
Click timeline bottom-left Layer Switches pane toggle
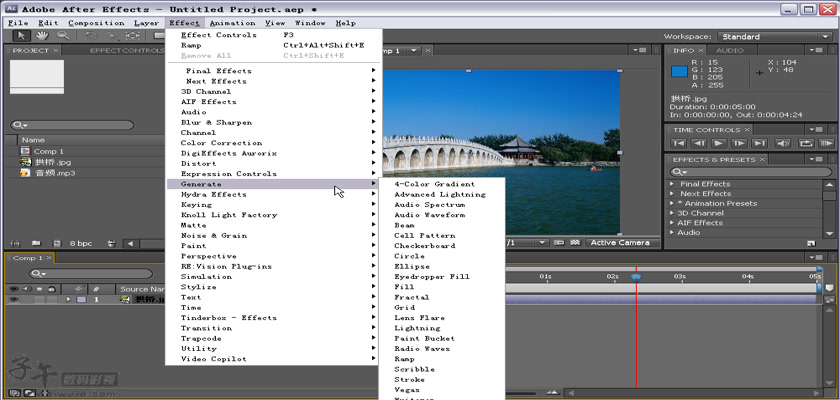click(14, 393)
